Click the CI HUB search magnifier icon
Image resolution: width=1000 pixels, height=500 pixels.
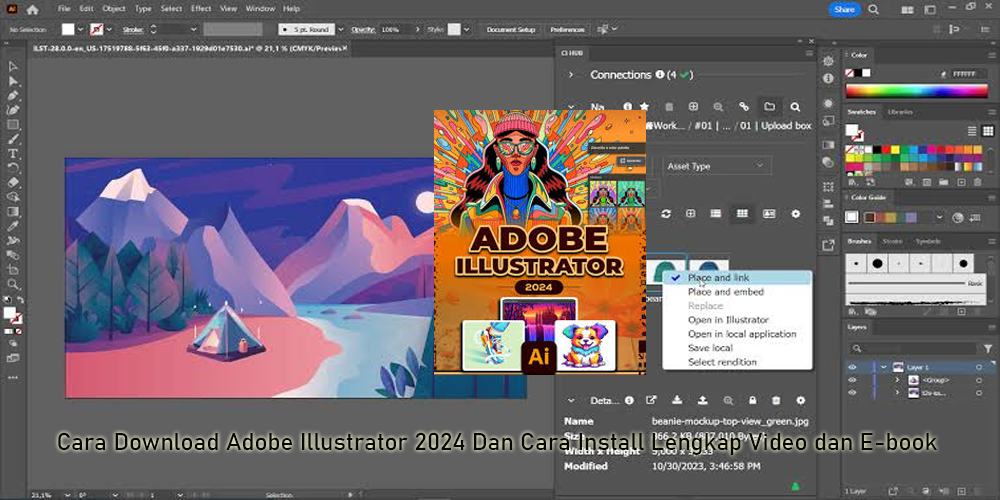click(795, 107)
